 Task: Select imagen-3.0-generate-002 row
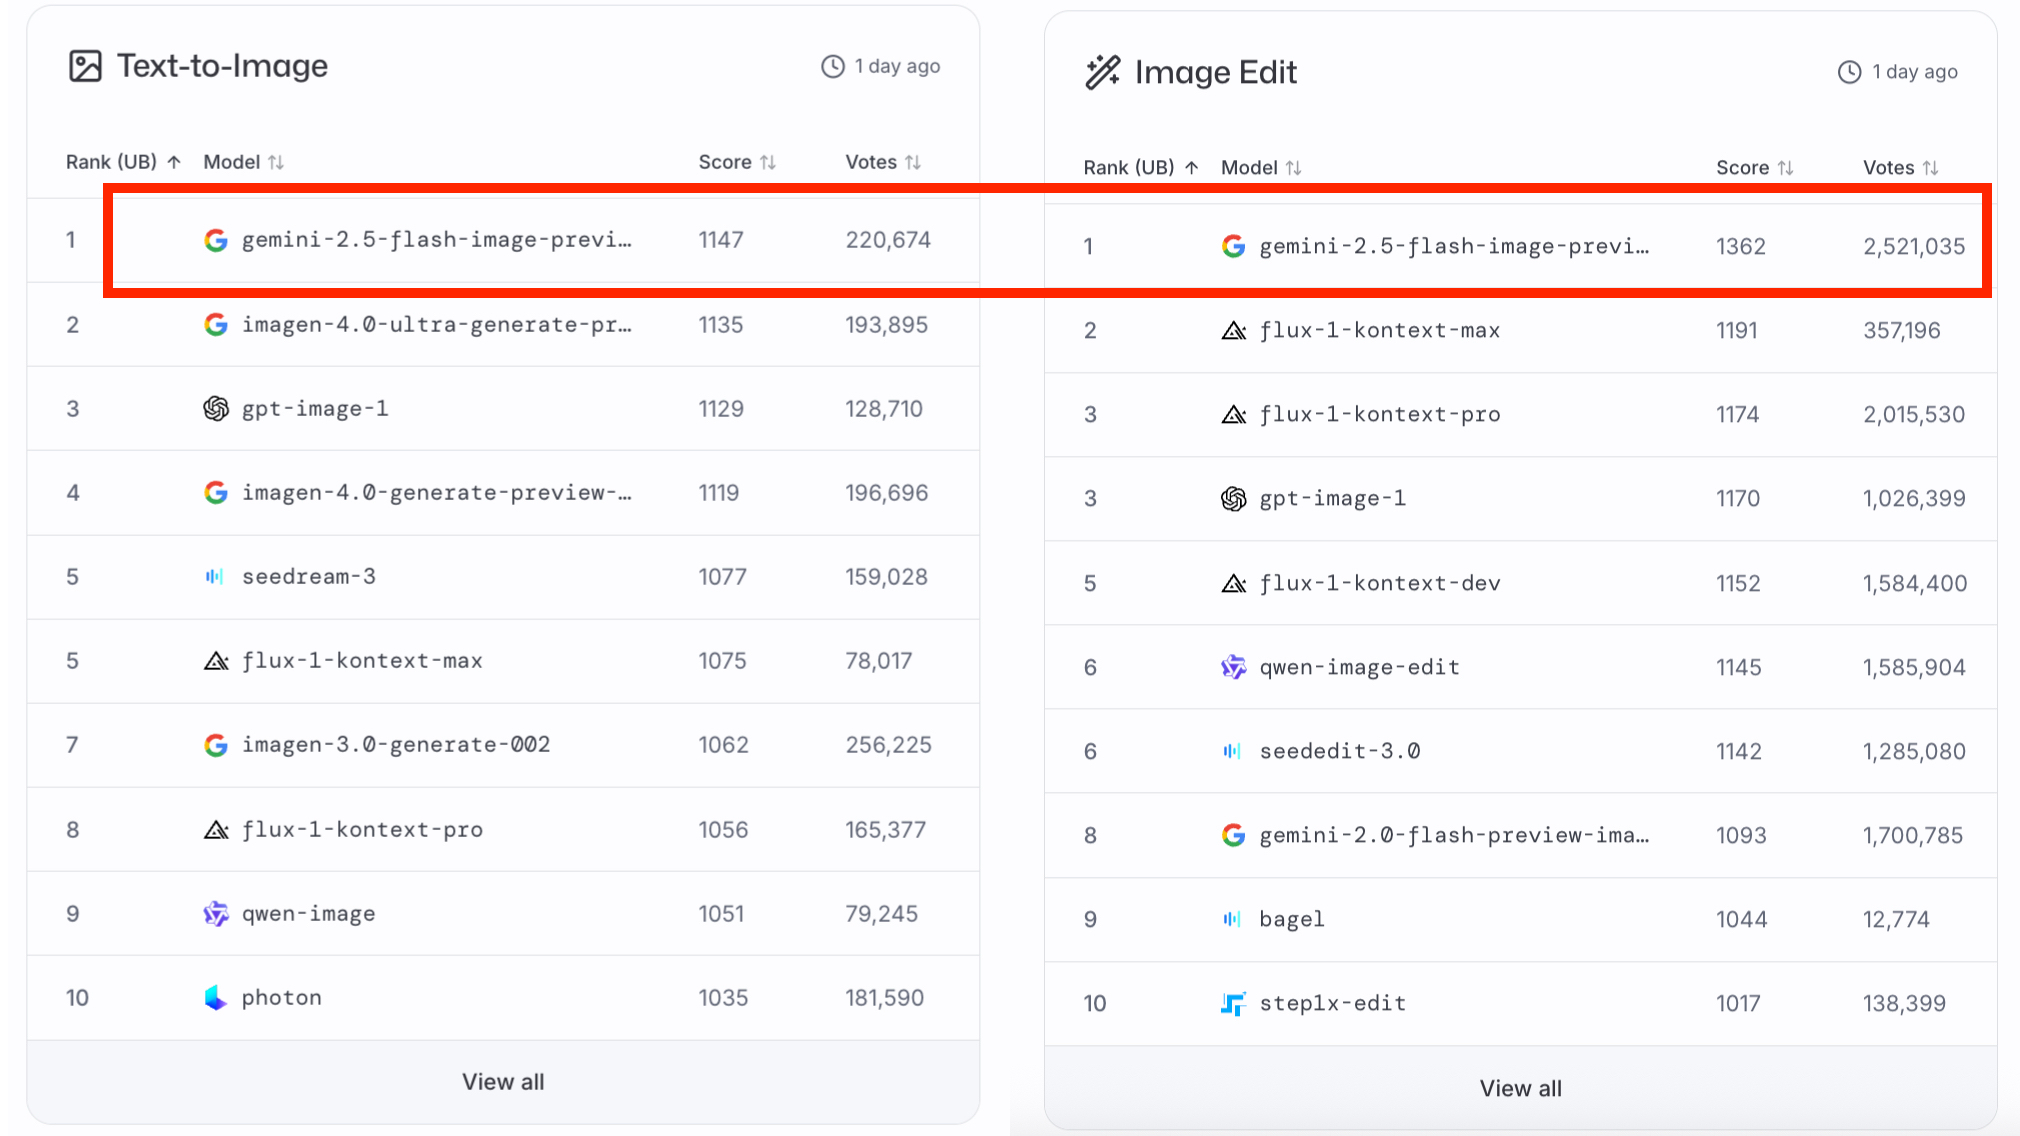pyautogui.click(x=396, y=745)
